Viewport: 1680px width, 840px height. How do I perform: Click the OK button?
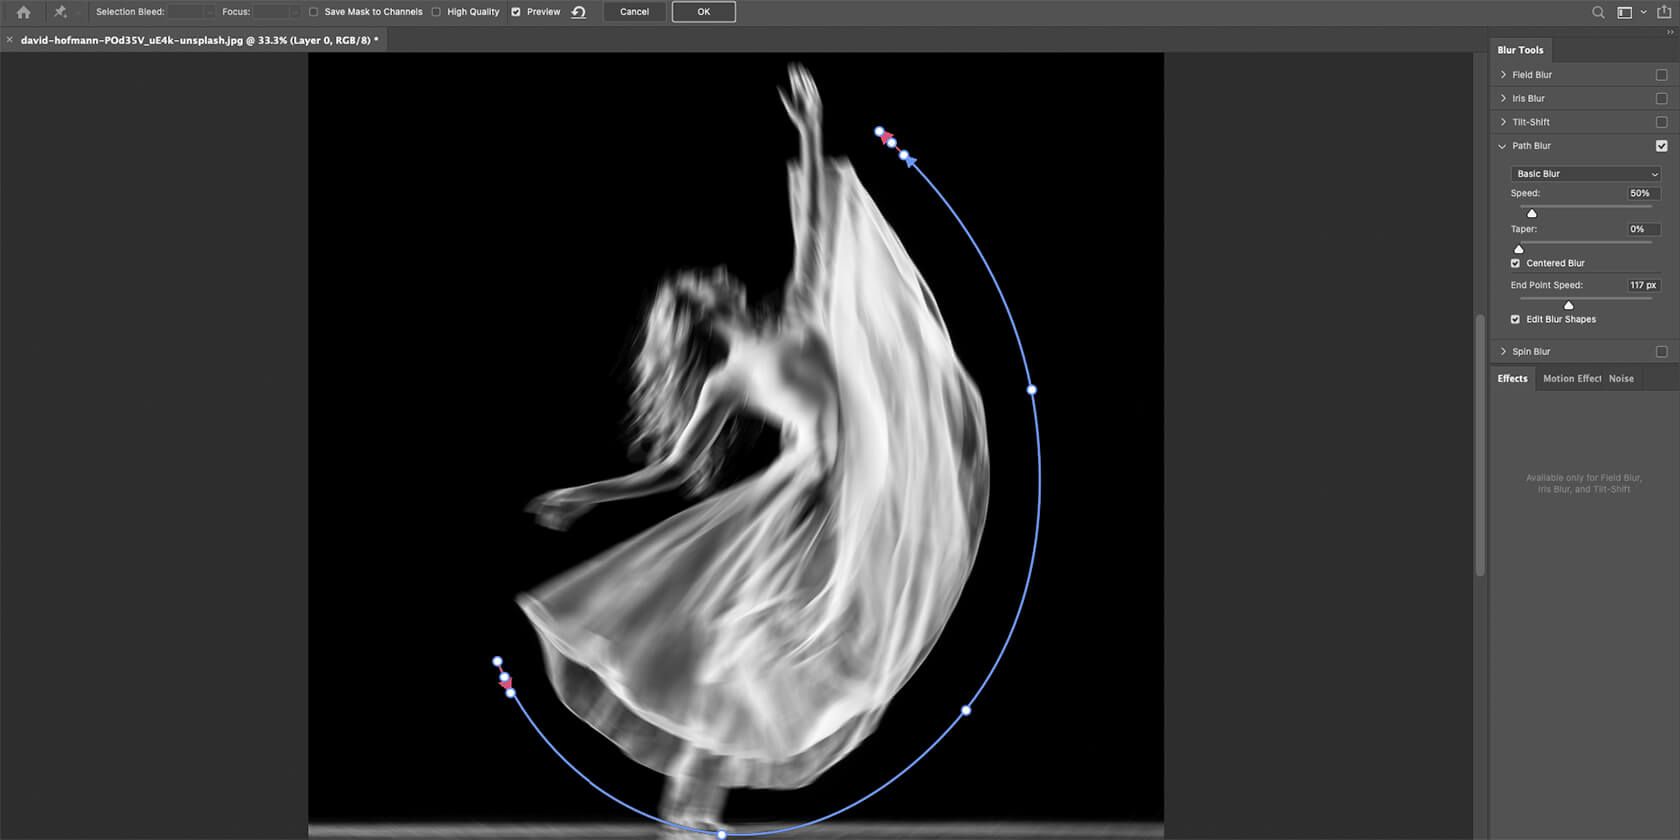coord(703,12)
